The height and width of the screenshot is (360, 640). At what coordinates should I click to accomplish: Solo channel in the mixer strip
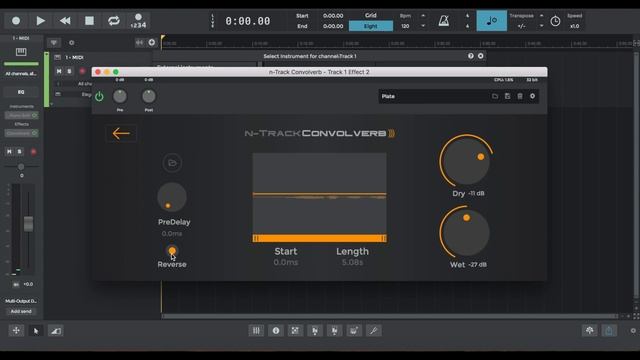pos(19,151)
